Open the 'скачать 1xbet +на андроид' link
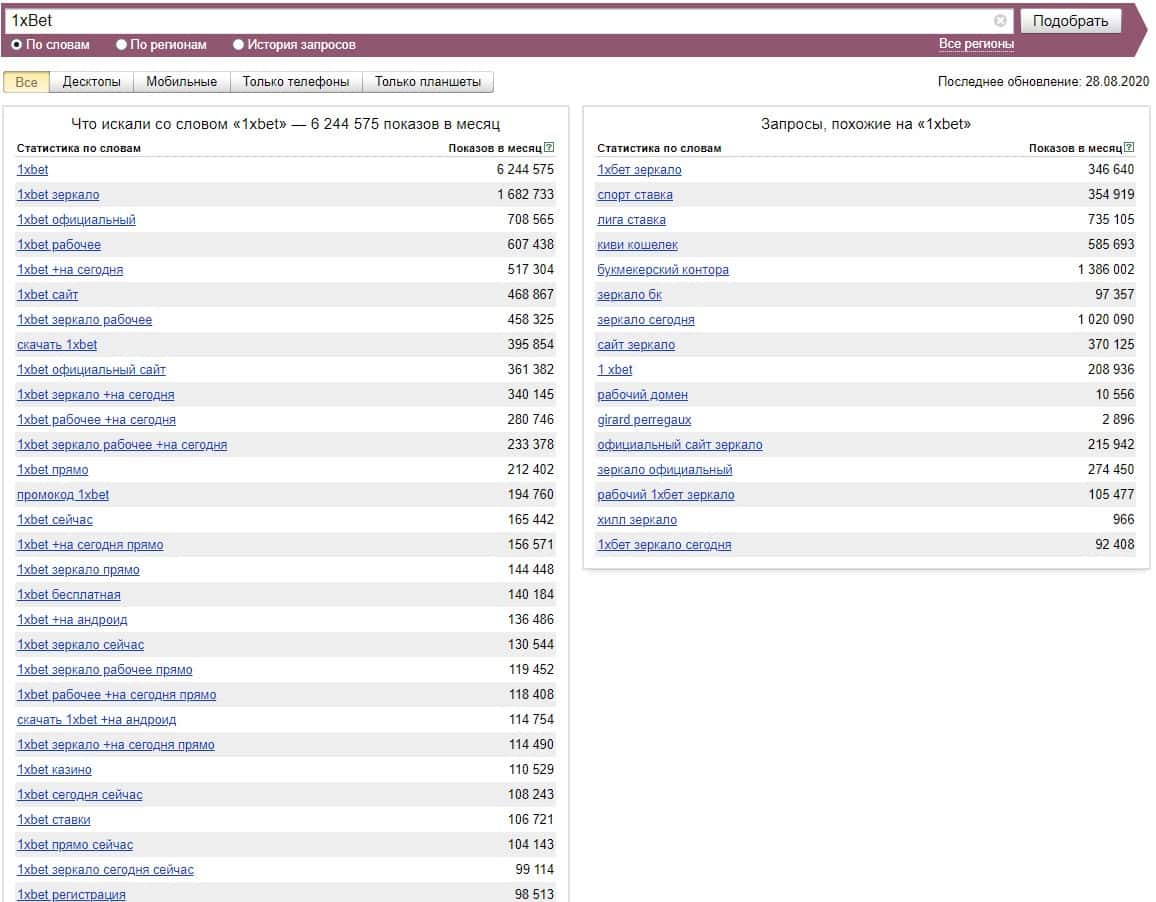Image resolution: width=1156 pixels, height=902 pixels. [x=96, y=720]
